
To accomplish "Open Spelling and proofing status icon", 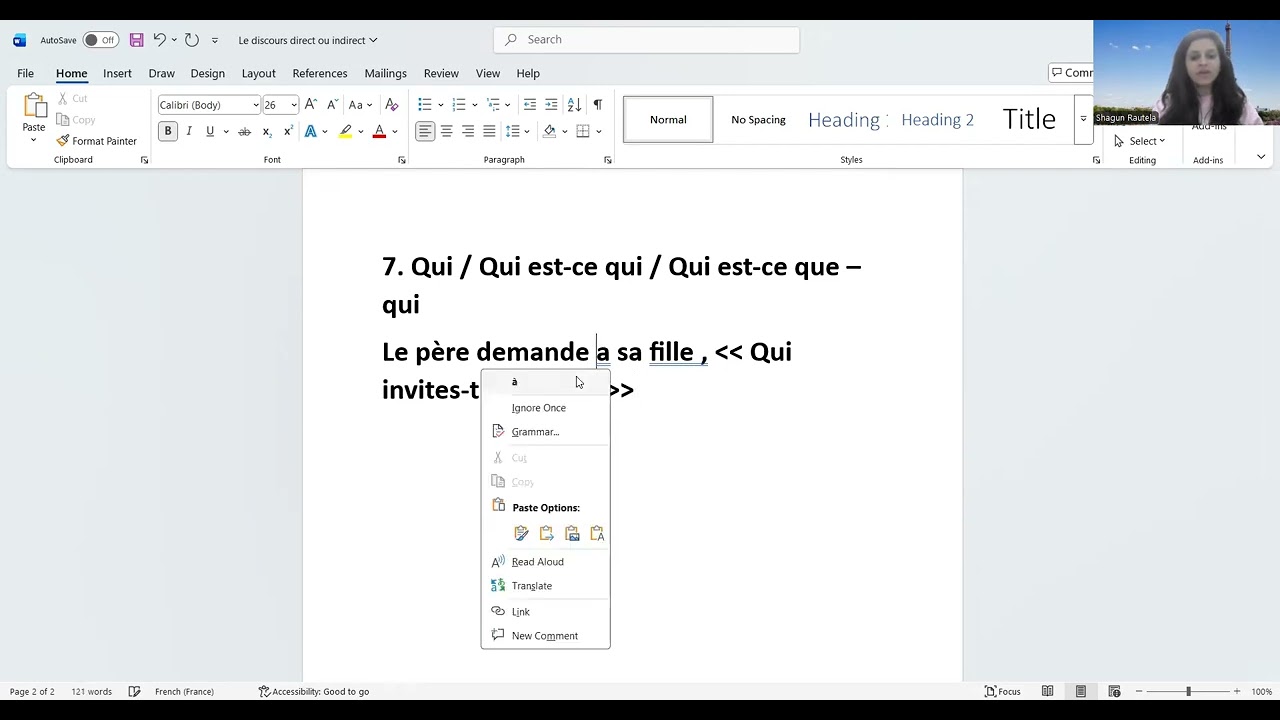I will coord(134,691).
